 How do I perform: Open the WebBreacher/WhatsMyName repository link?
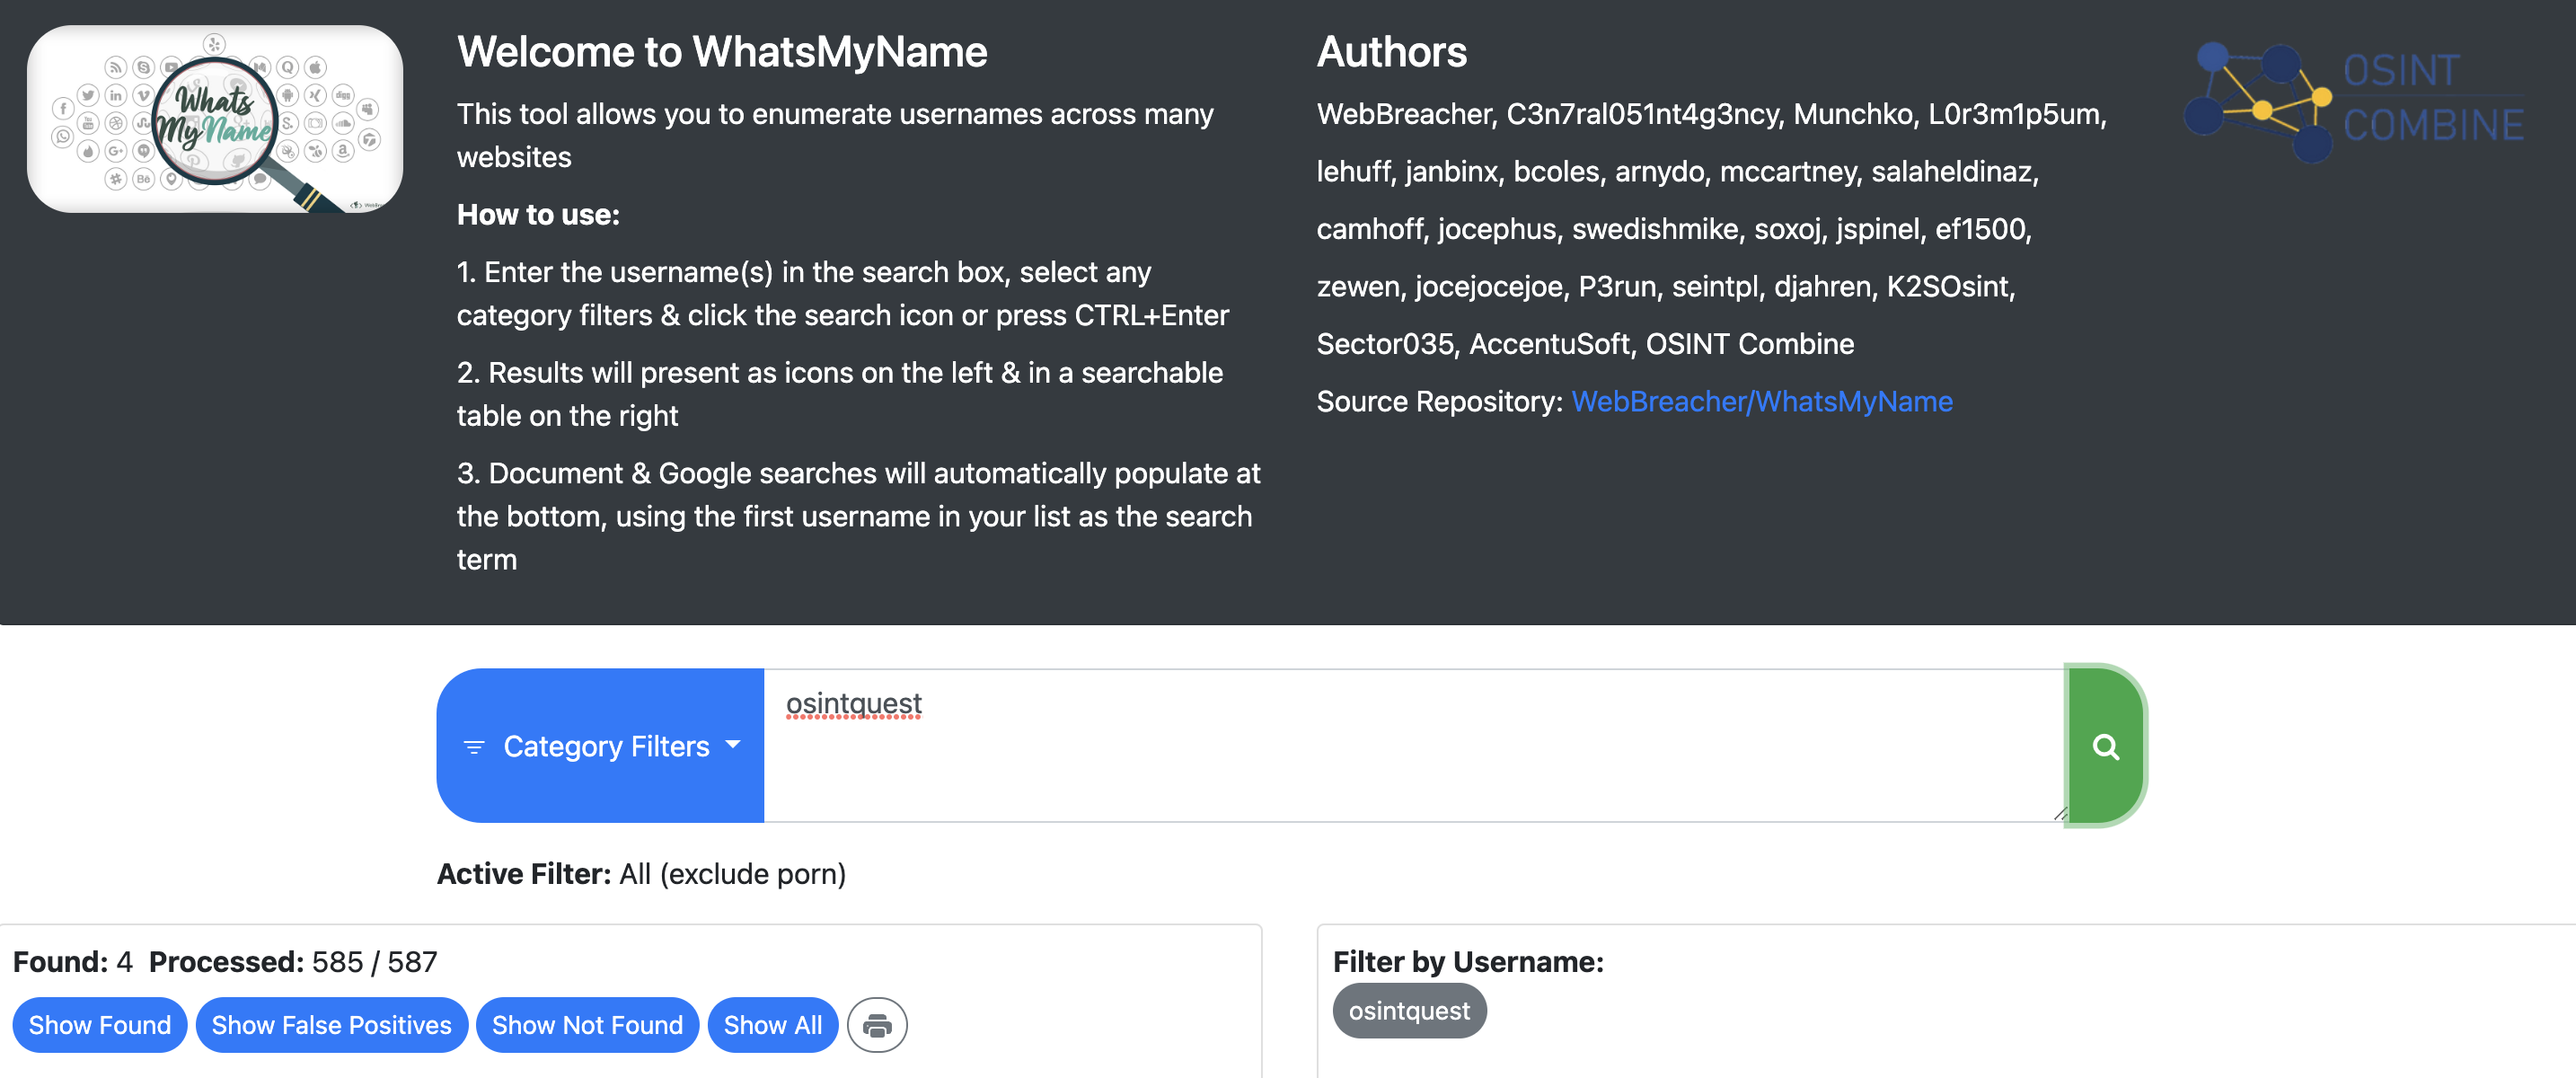[x=1762, y=401]
